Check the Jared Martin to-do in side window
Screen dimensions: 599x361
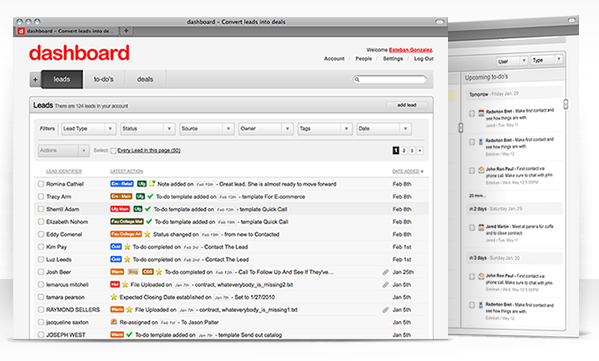pyautogui.click(x=472, y=228)
